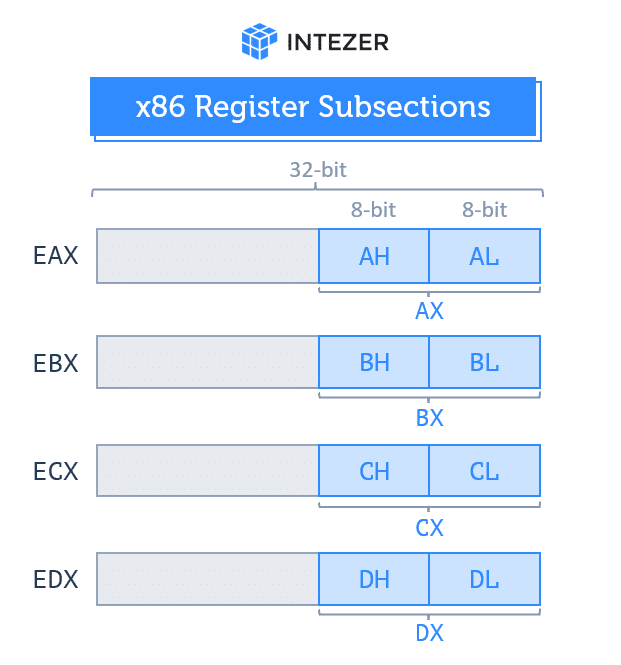Image resolution: width=621 pixels, height=665 pixels.
Task: Click the Intezer cube logo icon
Action: tap(259, 41)
